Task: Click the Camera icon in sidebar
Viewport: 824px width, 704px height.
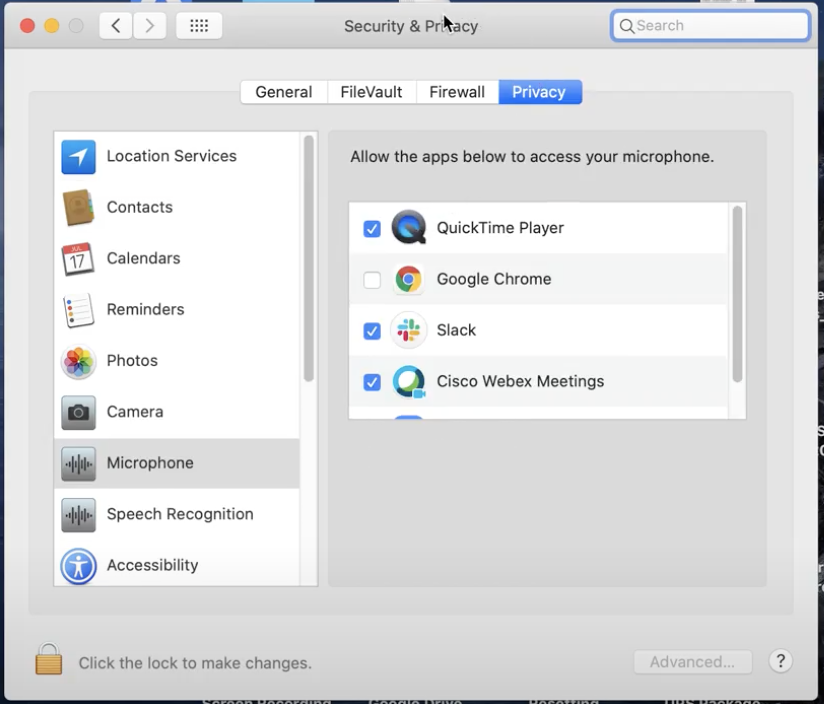Action: coord(78,412)
